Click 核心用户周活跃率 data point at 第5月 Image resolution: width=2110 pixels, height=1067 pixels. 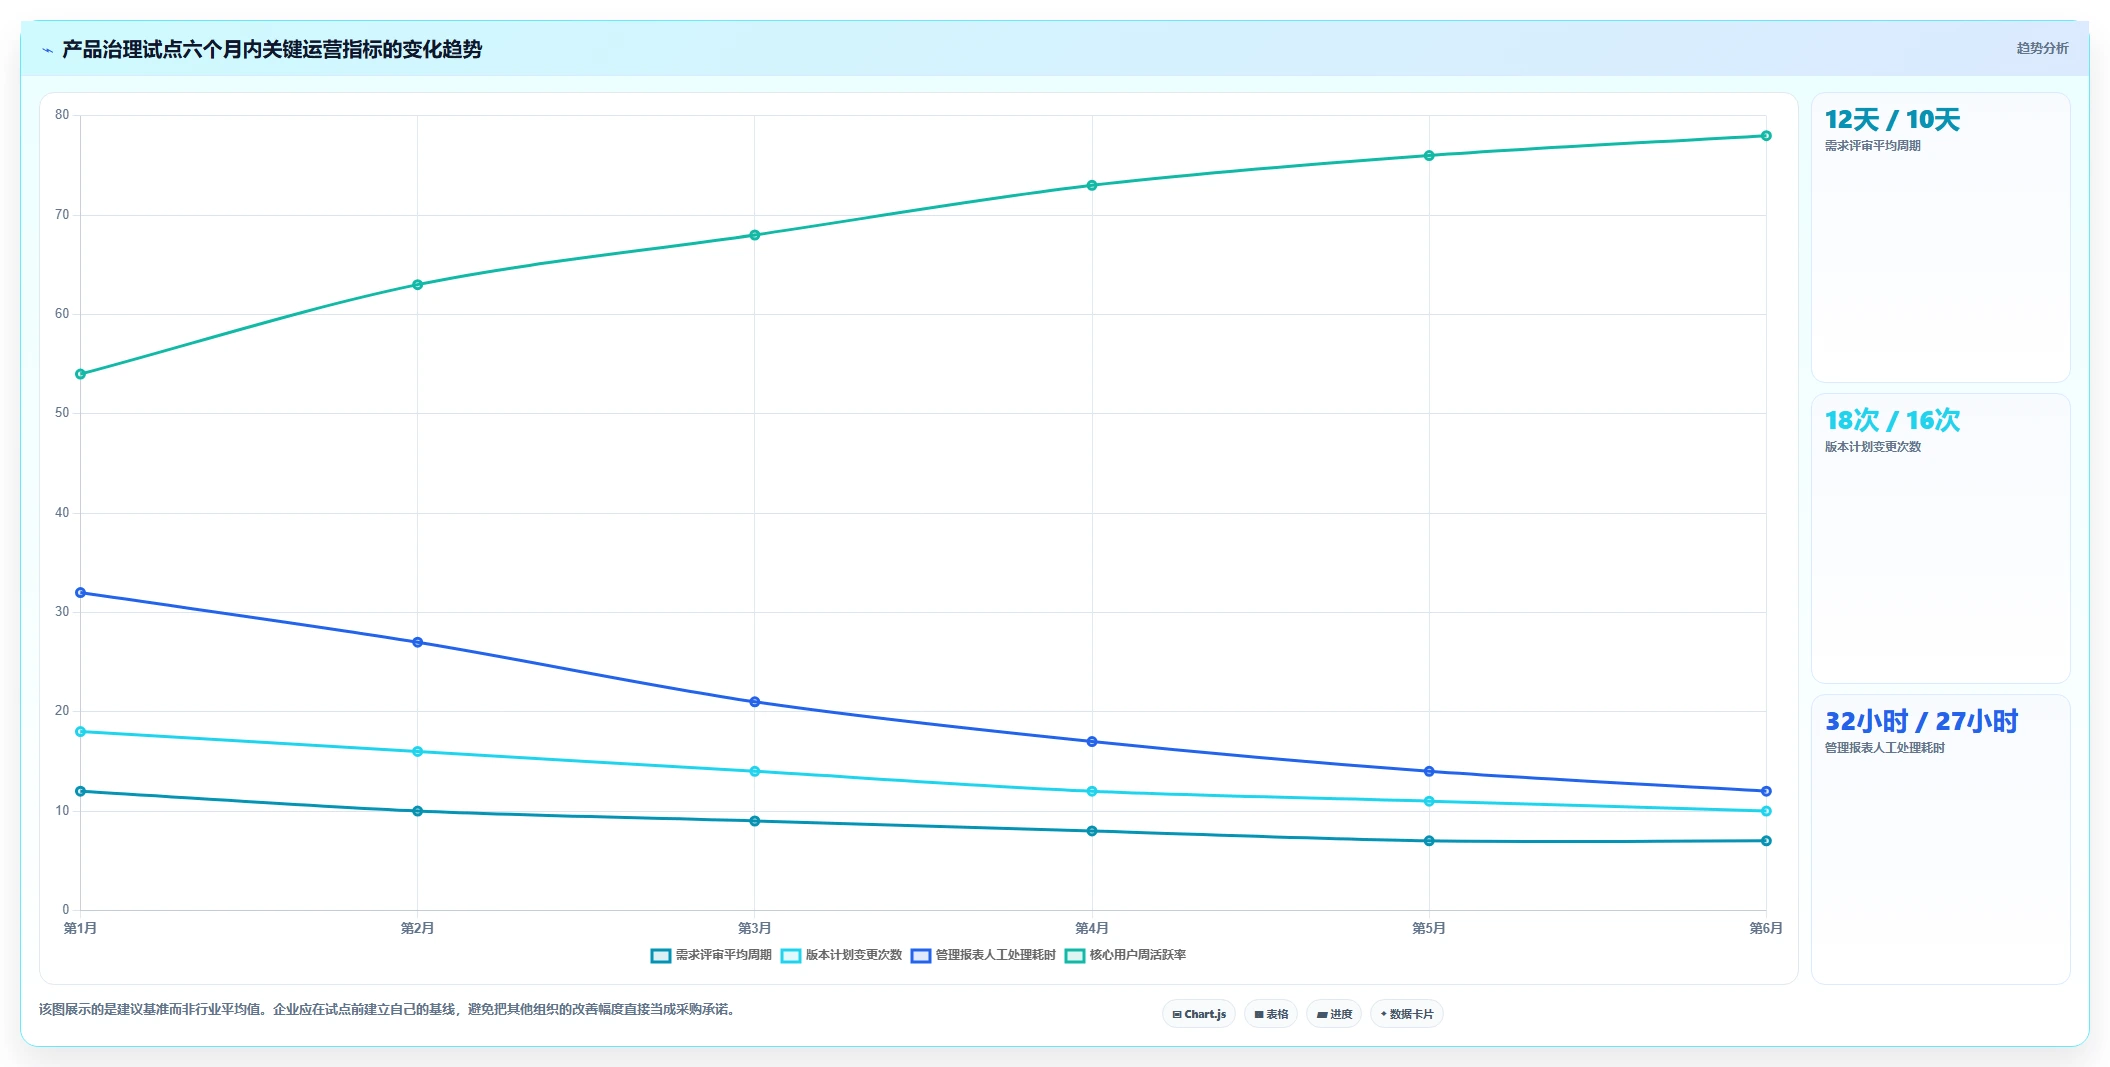click(1429, 156)
